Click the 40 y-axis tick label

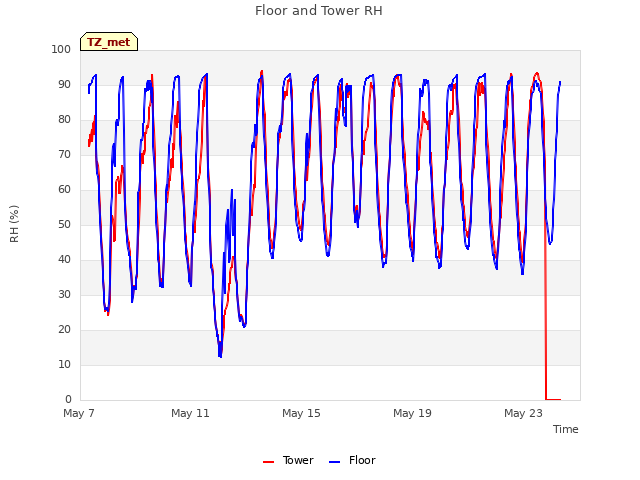pos(64,260)
